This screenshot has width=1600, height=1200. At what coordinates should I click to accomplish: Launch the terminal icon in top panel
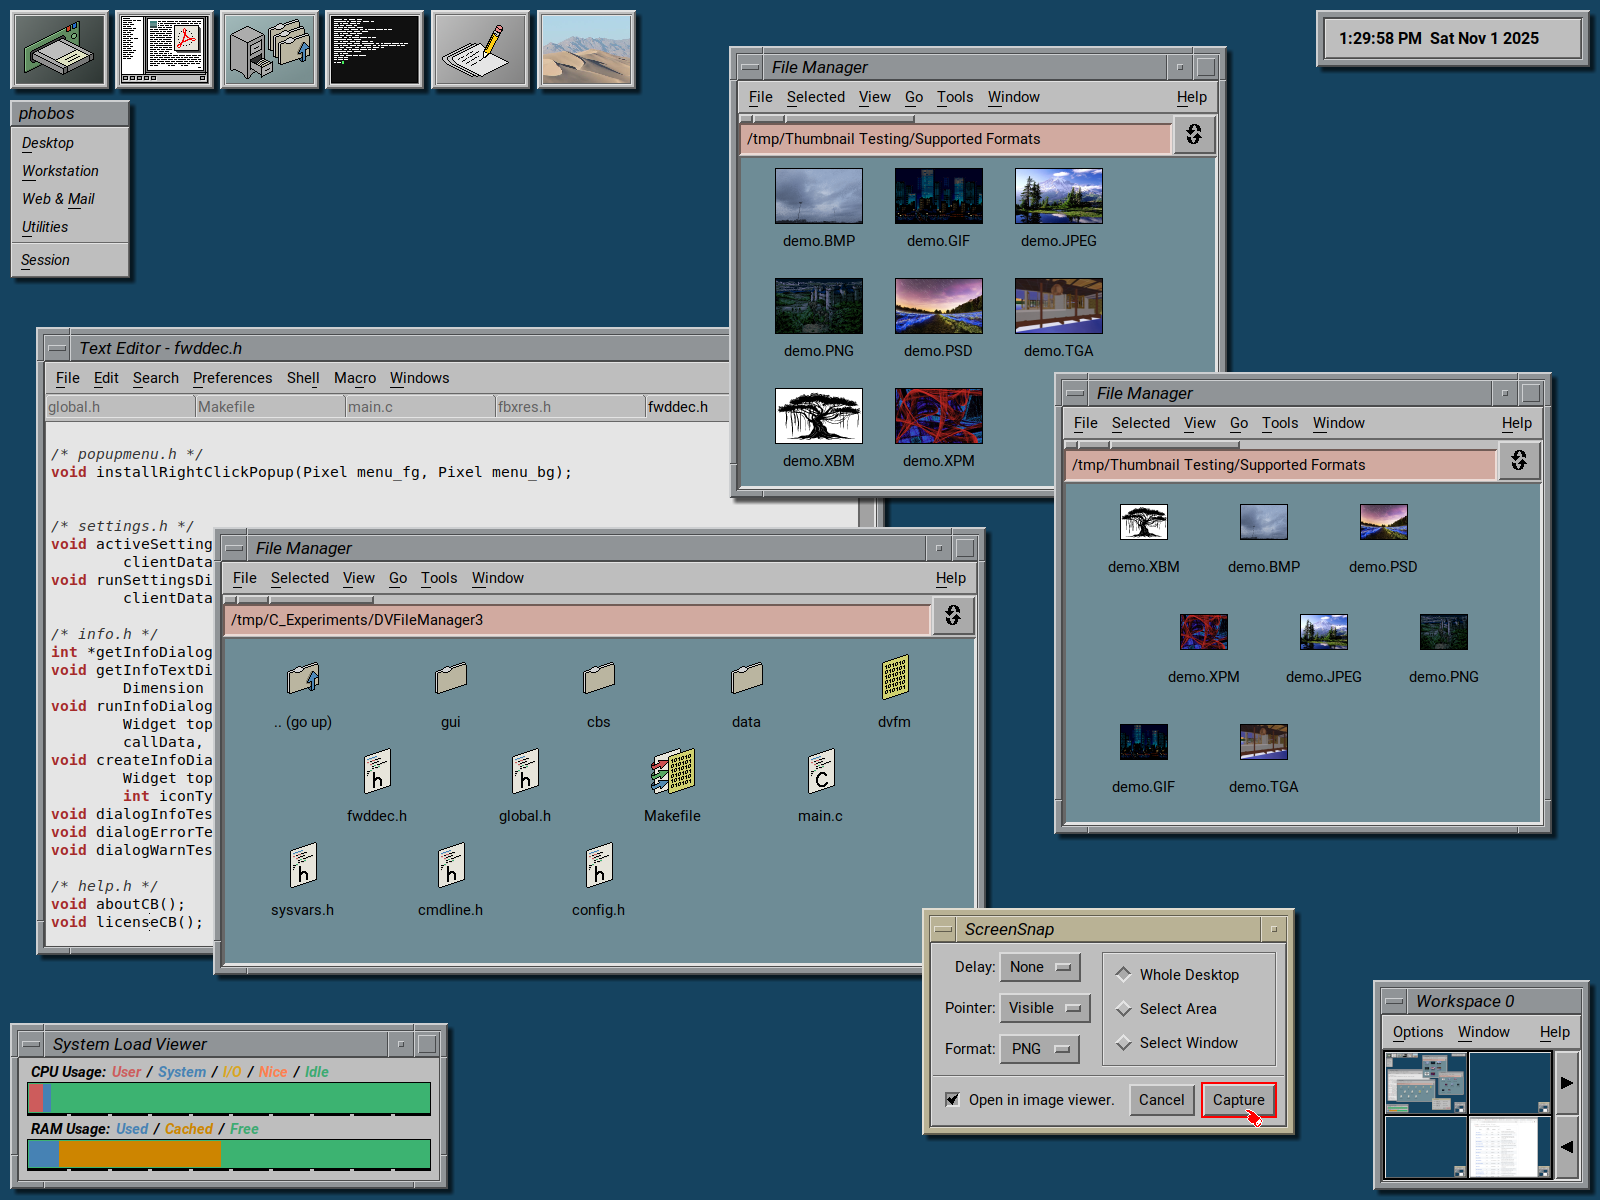375,49
